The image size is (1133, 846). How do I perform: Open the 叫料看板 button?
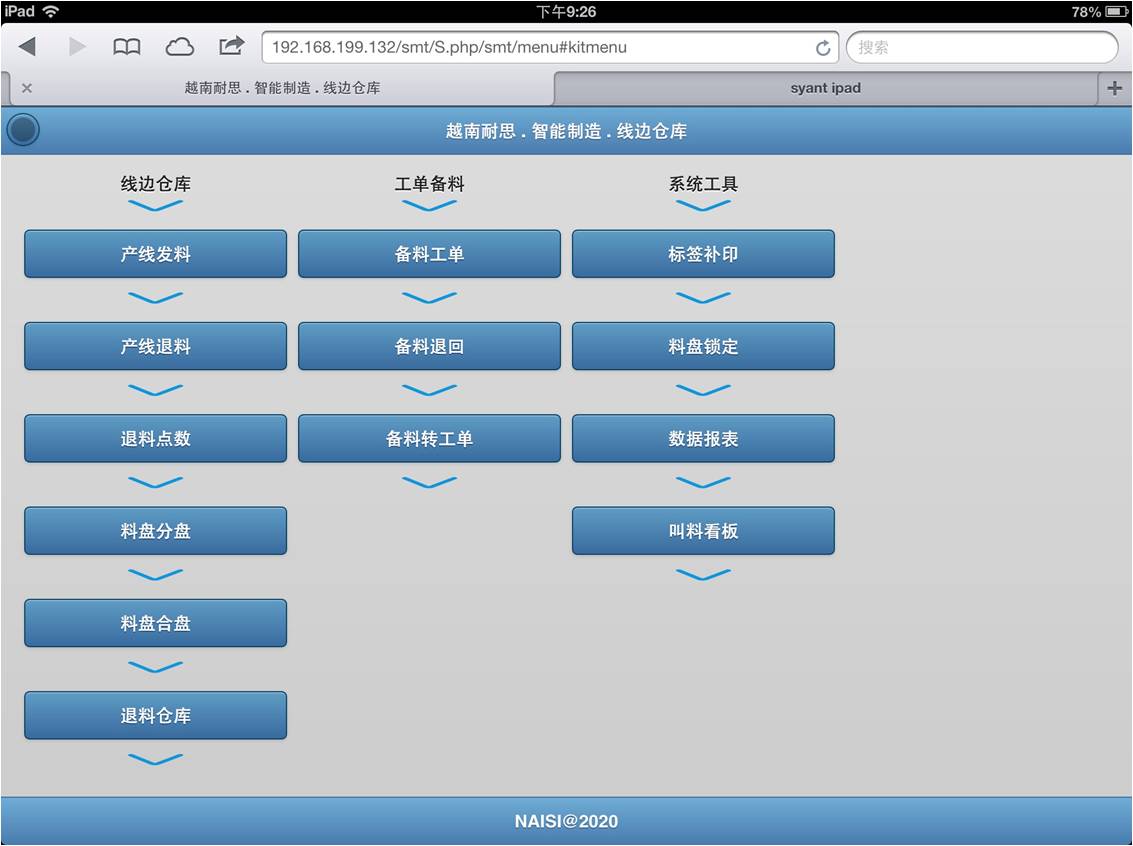703,531
